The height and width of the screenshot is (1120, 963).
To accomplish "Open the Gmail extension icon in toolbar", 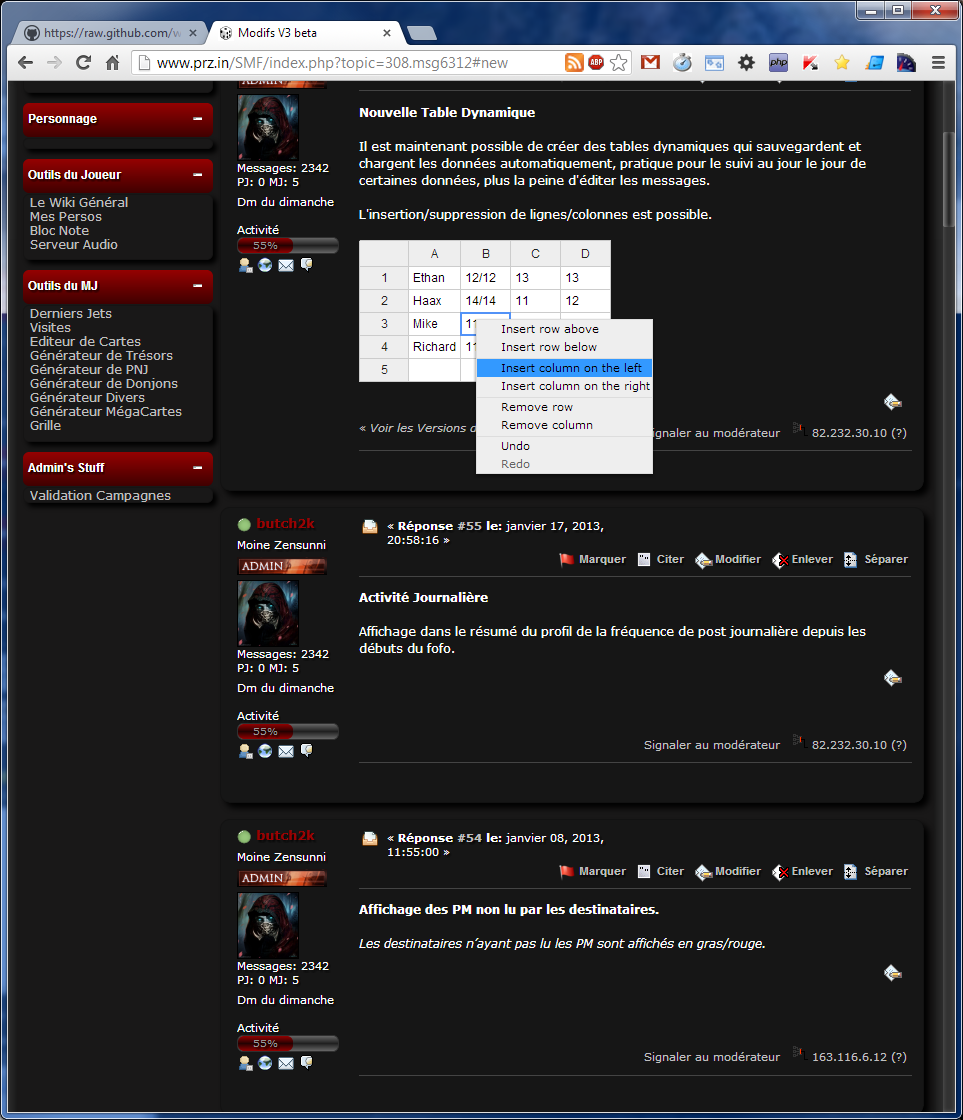I will tap(650, 63).
